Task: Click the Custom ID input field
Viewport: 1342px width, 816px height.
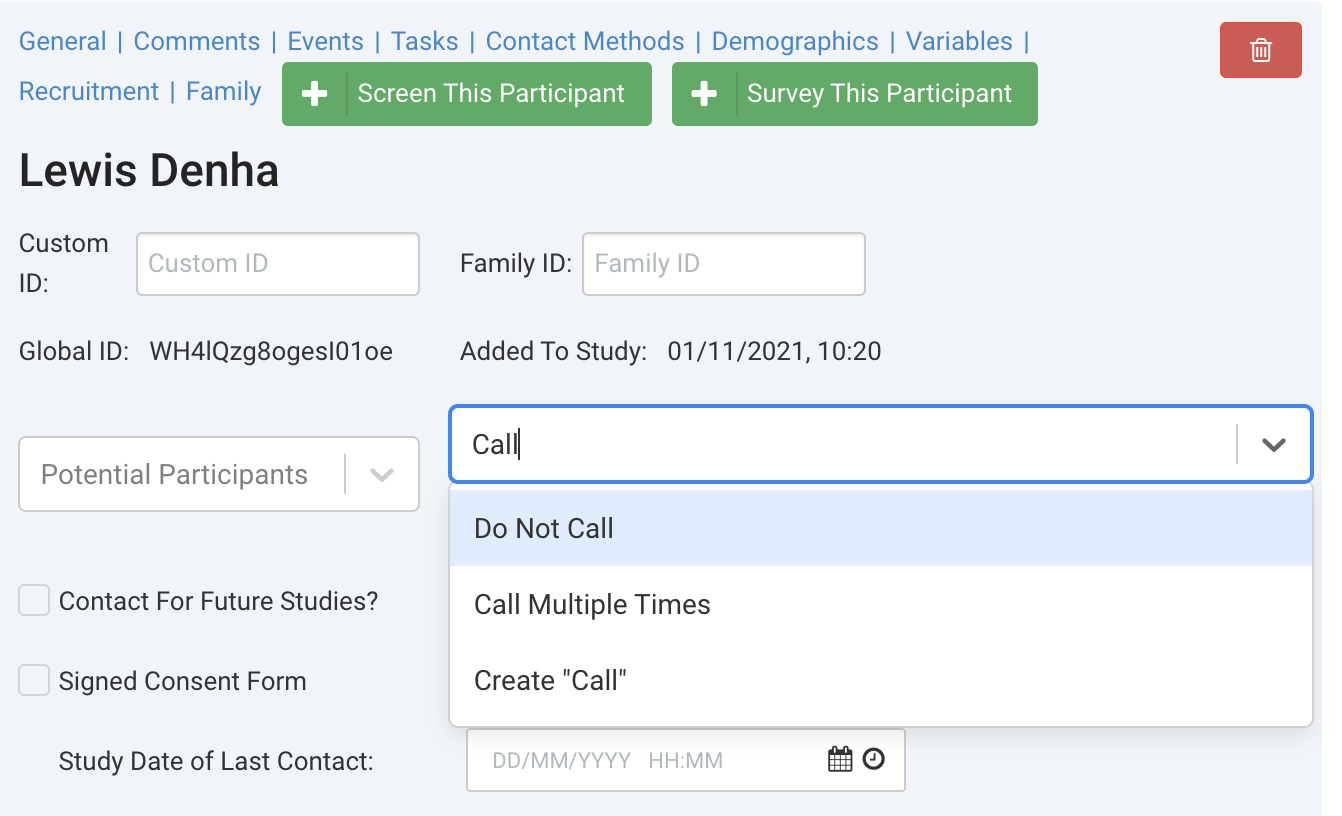Action: (x=277, y=264)
